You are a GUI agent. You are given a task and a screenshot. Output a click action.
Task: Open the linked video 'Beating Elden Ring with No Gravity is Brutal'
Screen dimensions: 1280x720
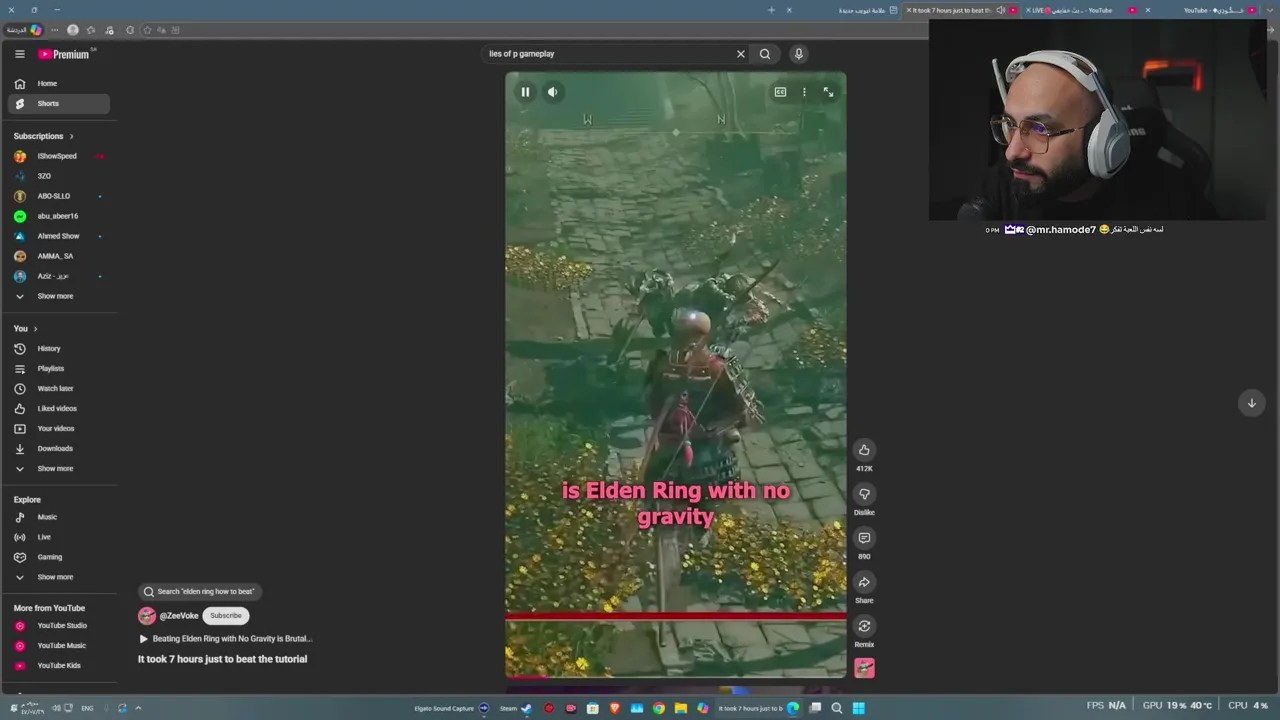coord(226,639)
